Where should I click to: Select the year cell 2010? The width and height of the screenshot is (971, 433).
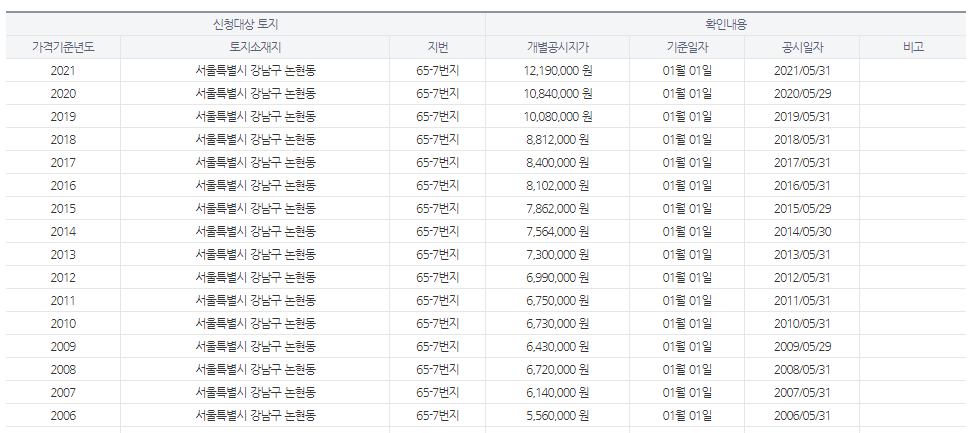click(x=63, y=323)
